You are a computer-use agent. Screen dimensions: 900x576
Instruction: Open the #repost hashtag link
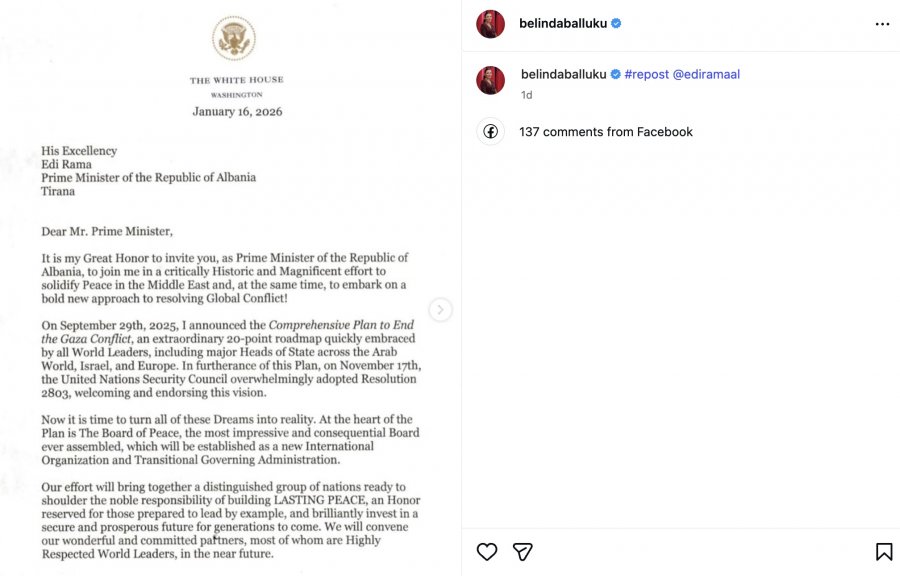click(646, 74)
